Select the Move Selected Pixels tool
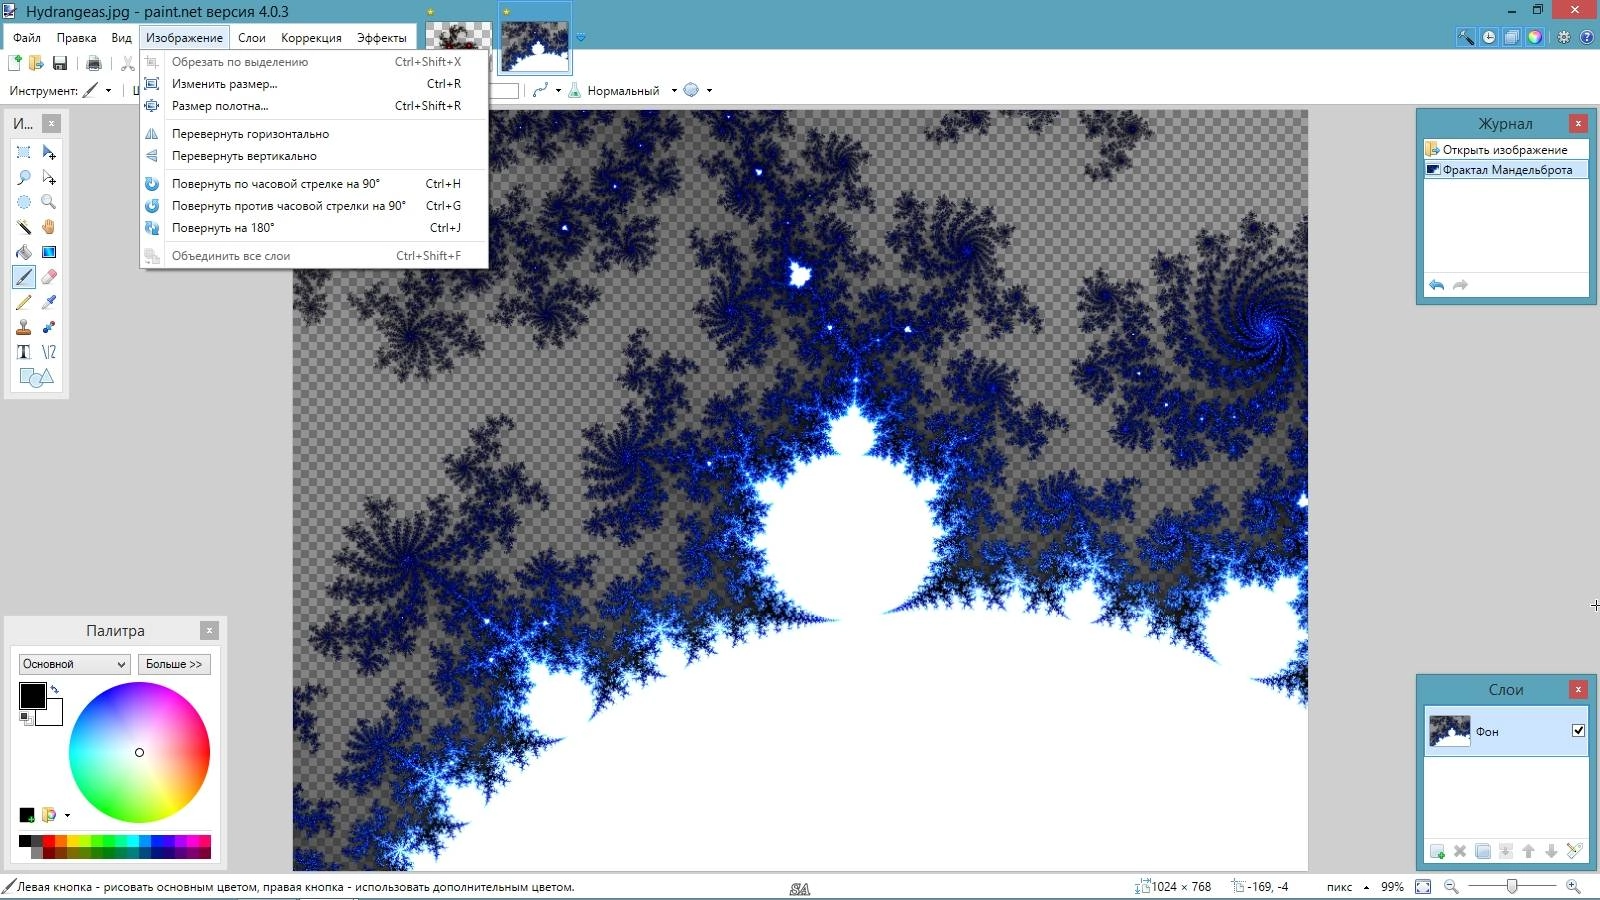 pyautogui.click(x=49, y=152)
